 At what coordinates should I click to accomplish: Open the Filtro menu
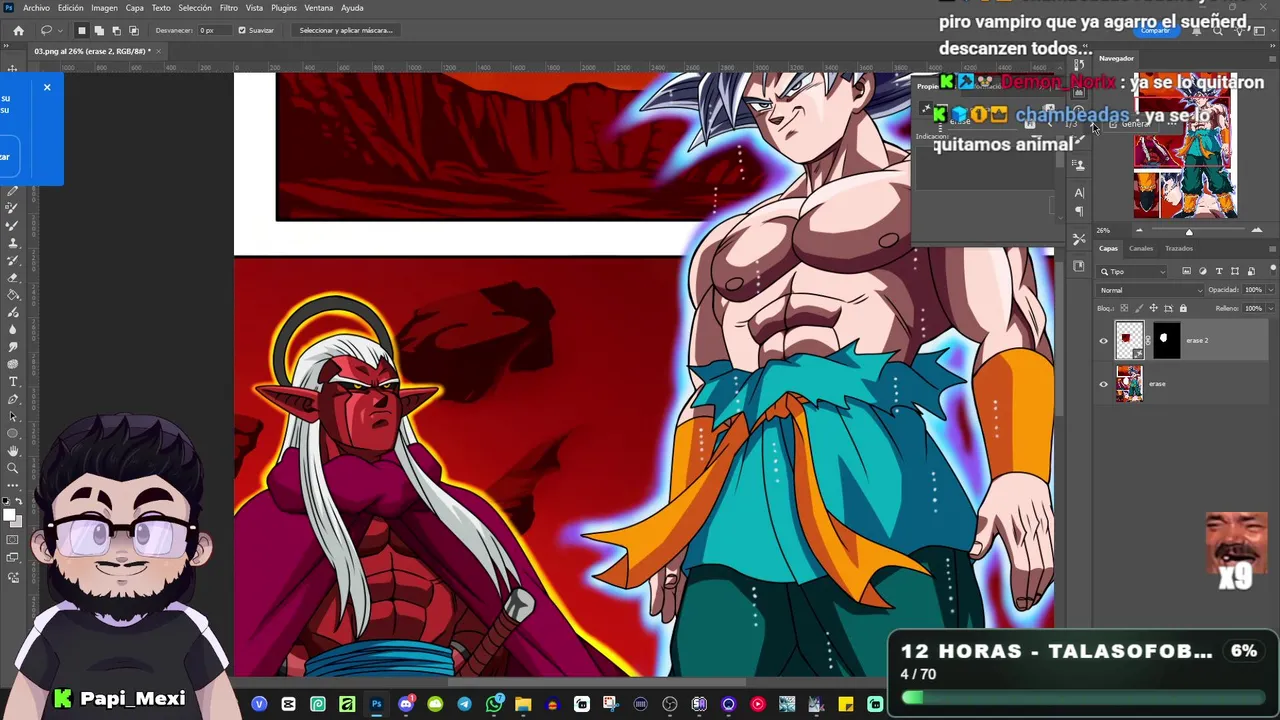coord(229,8)
